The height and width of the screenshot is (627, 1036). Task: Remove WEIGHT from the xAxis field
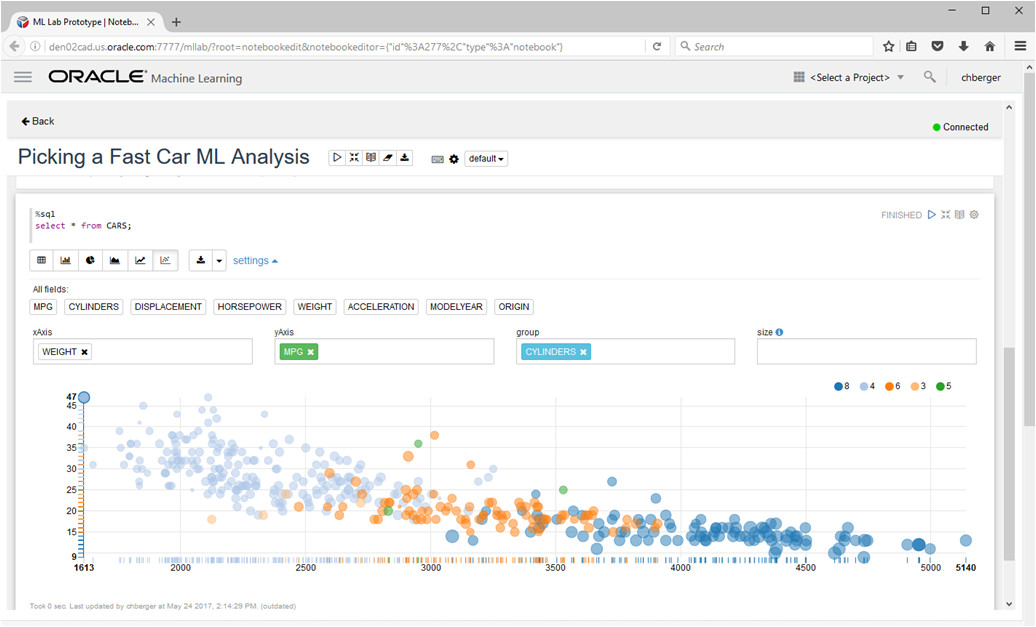tap(85, 352)
